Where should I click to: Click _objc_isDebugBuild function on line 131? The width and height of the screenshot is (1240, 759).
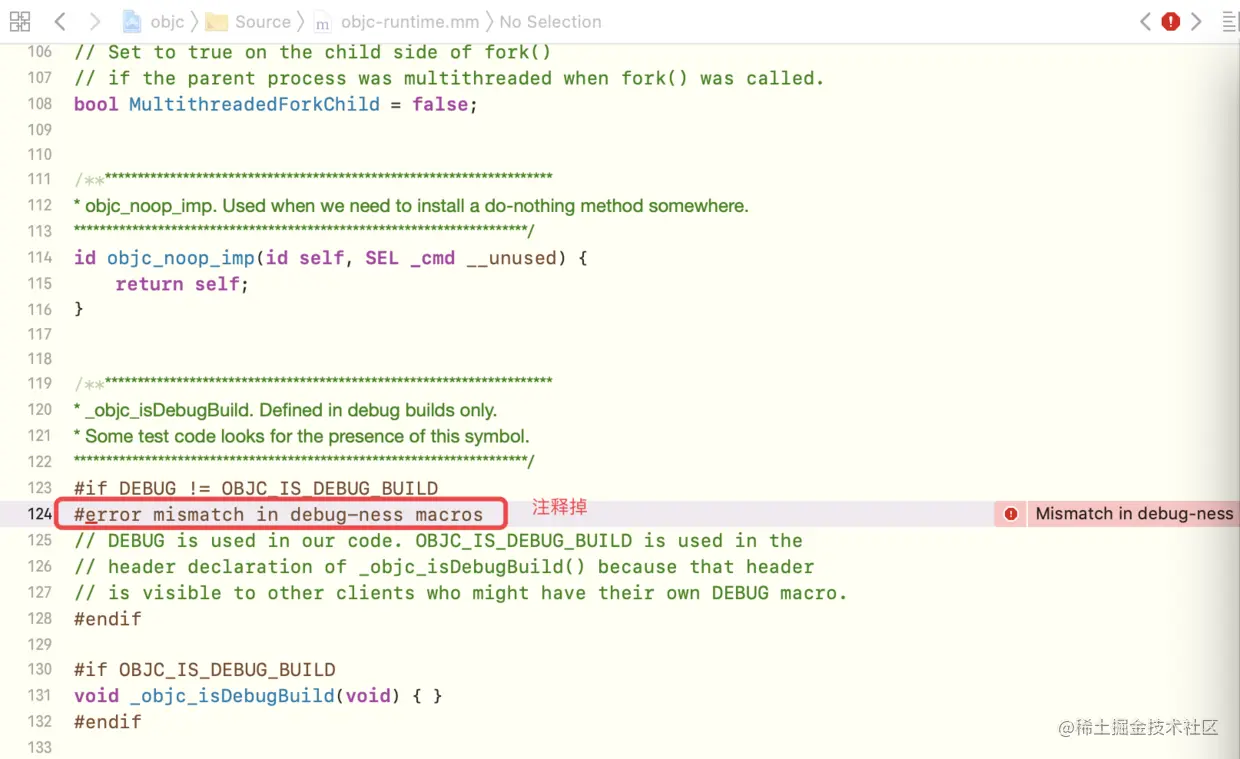coord(231,696)
